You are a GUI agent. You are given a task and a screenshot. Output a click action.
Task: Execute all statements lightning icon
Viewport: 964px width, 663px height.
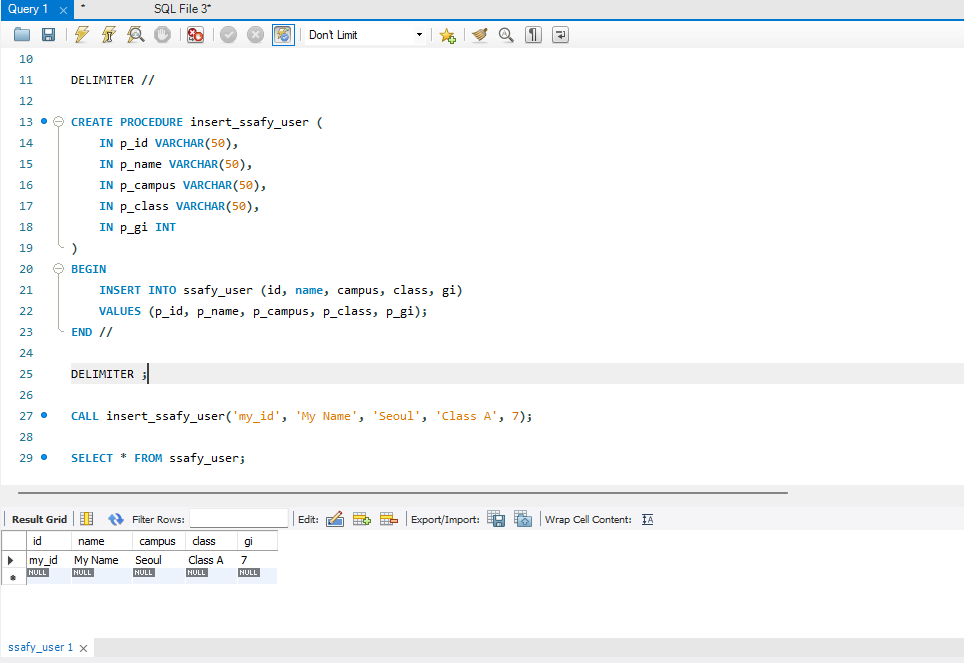tap(82, 34)
